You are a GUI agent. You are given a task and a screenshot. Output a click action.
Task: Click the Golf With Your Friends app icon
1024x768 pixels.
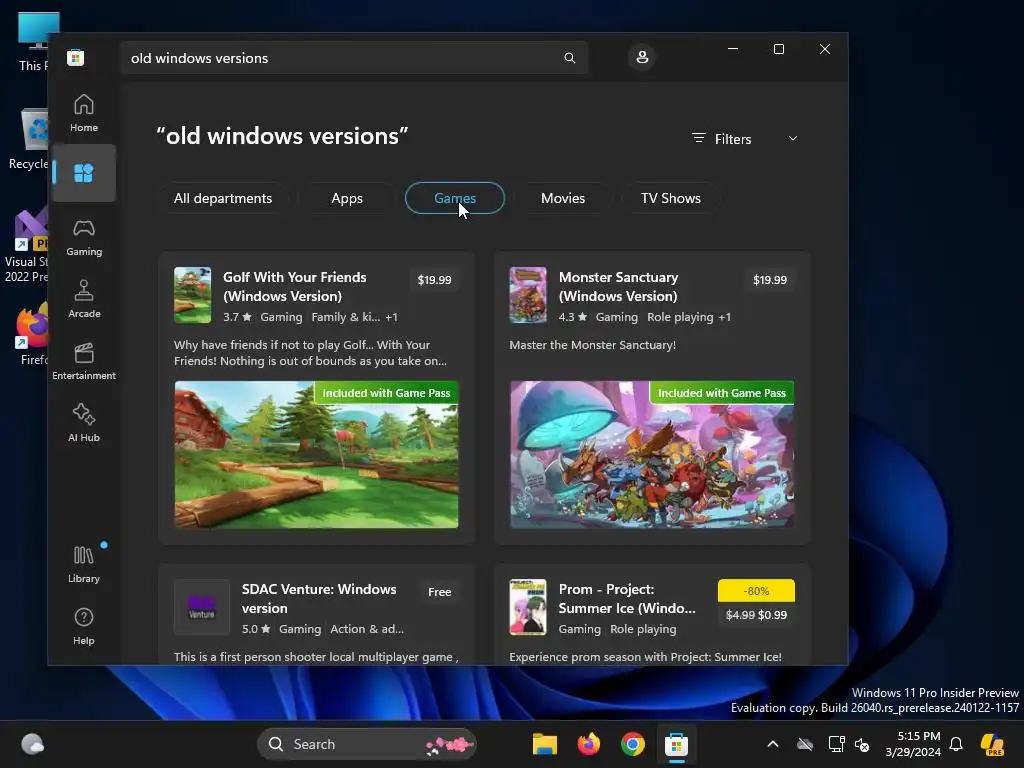point(192,295)
